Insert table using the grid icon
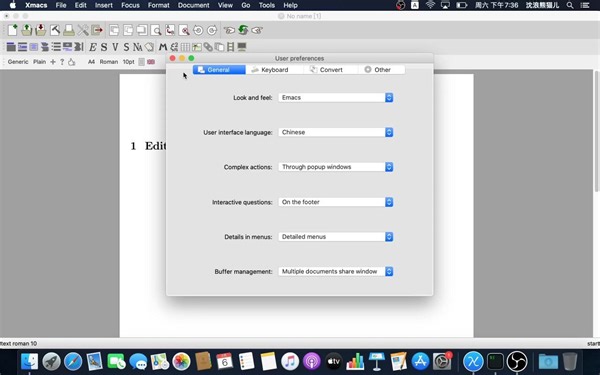Image resolution: width=600 pixels, height=375 pixels. pos(185,47)
